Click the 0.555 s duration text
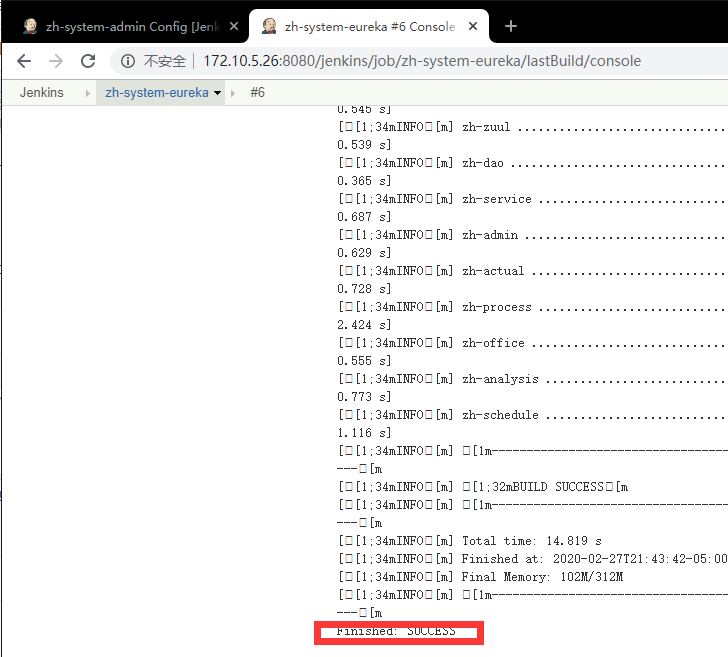Image resolution: width=728 pixels, height=657 pixels. (x=364, y=361)
